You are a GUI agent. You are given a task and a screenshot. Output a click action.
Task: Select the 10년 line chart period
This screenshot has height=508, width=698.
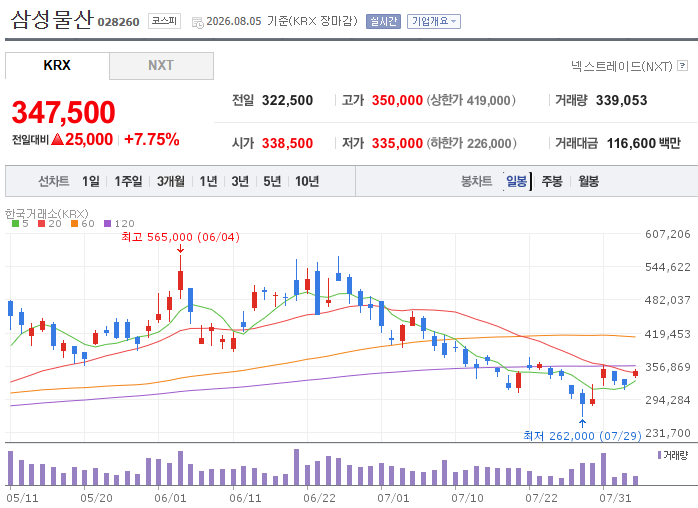(x=307, y=181)
